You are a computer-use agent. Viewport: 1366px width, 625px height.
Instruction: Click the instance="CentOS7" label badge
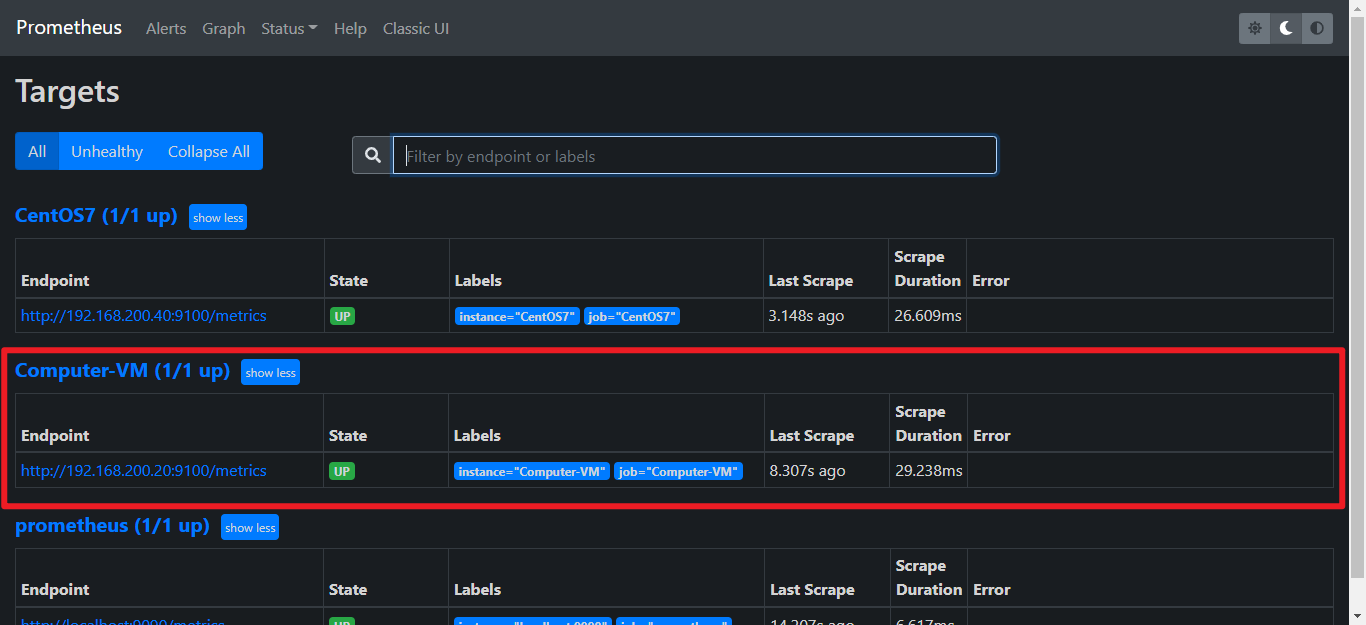[517, 316]
